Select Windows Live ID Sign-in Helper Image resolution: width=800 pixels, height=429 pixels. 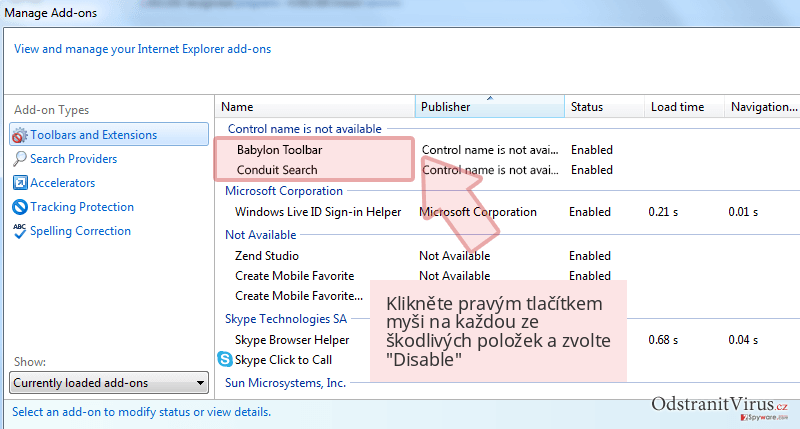pos(318,212)
